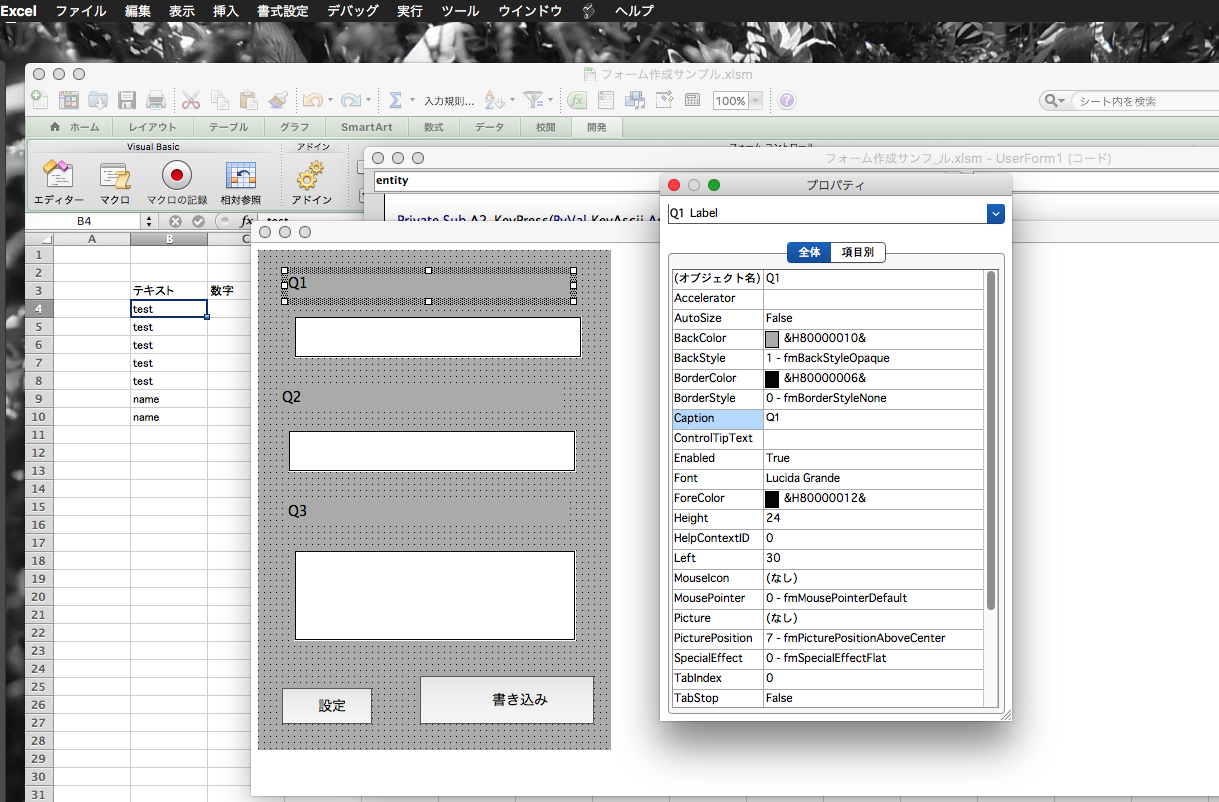Open the Undo history dropdown arrow
This screenshot has width=1219, height=802.
pyautogui.click(x=330, y=101)
